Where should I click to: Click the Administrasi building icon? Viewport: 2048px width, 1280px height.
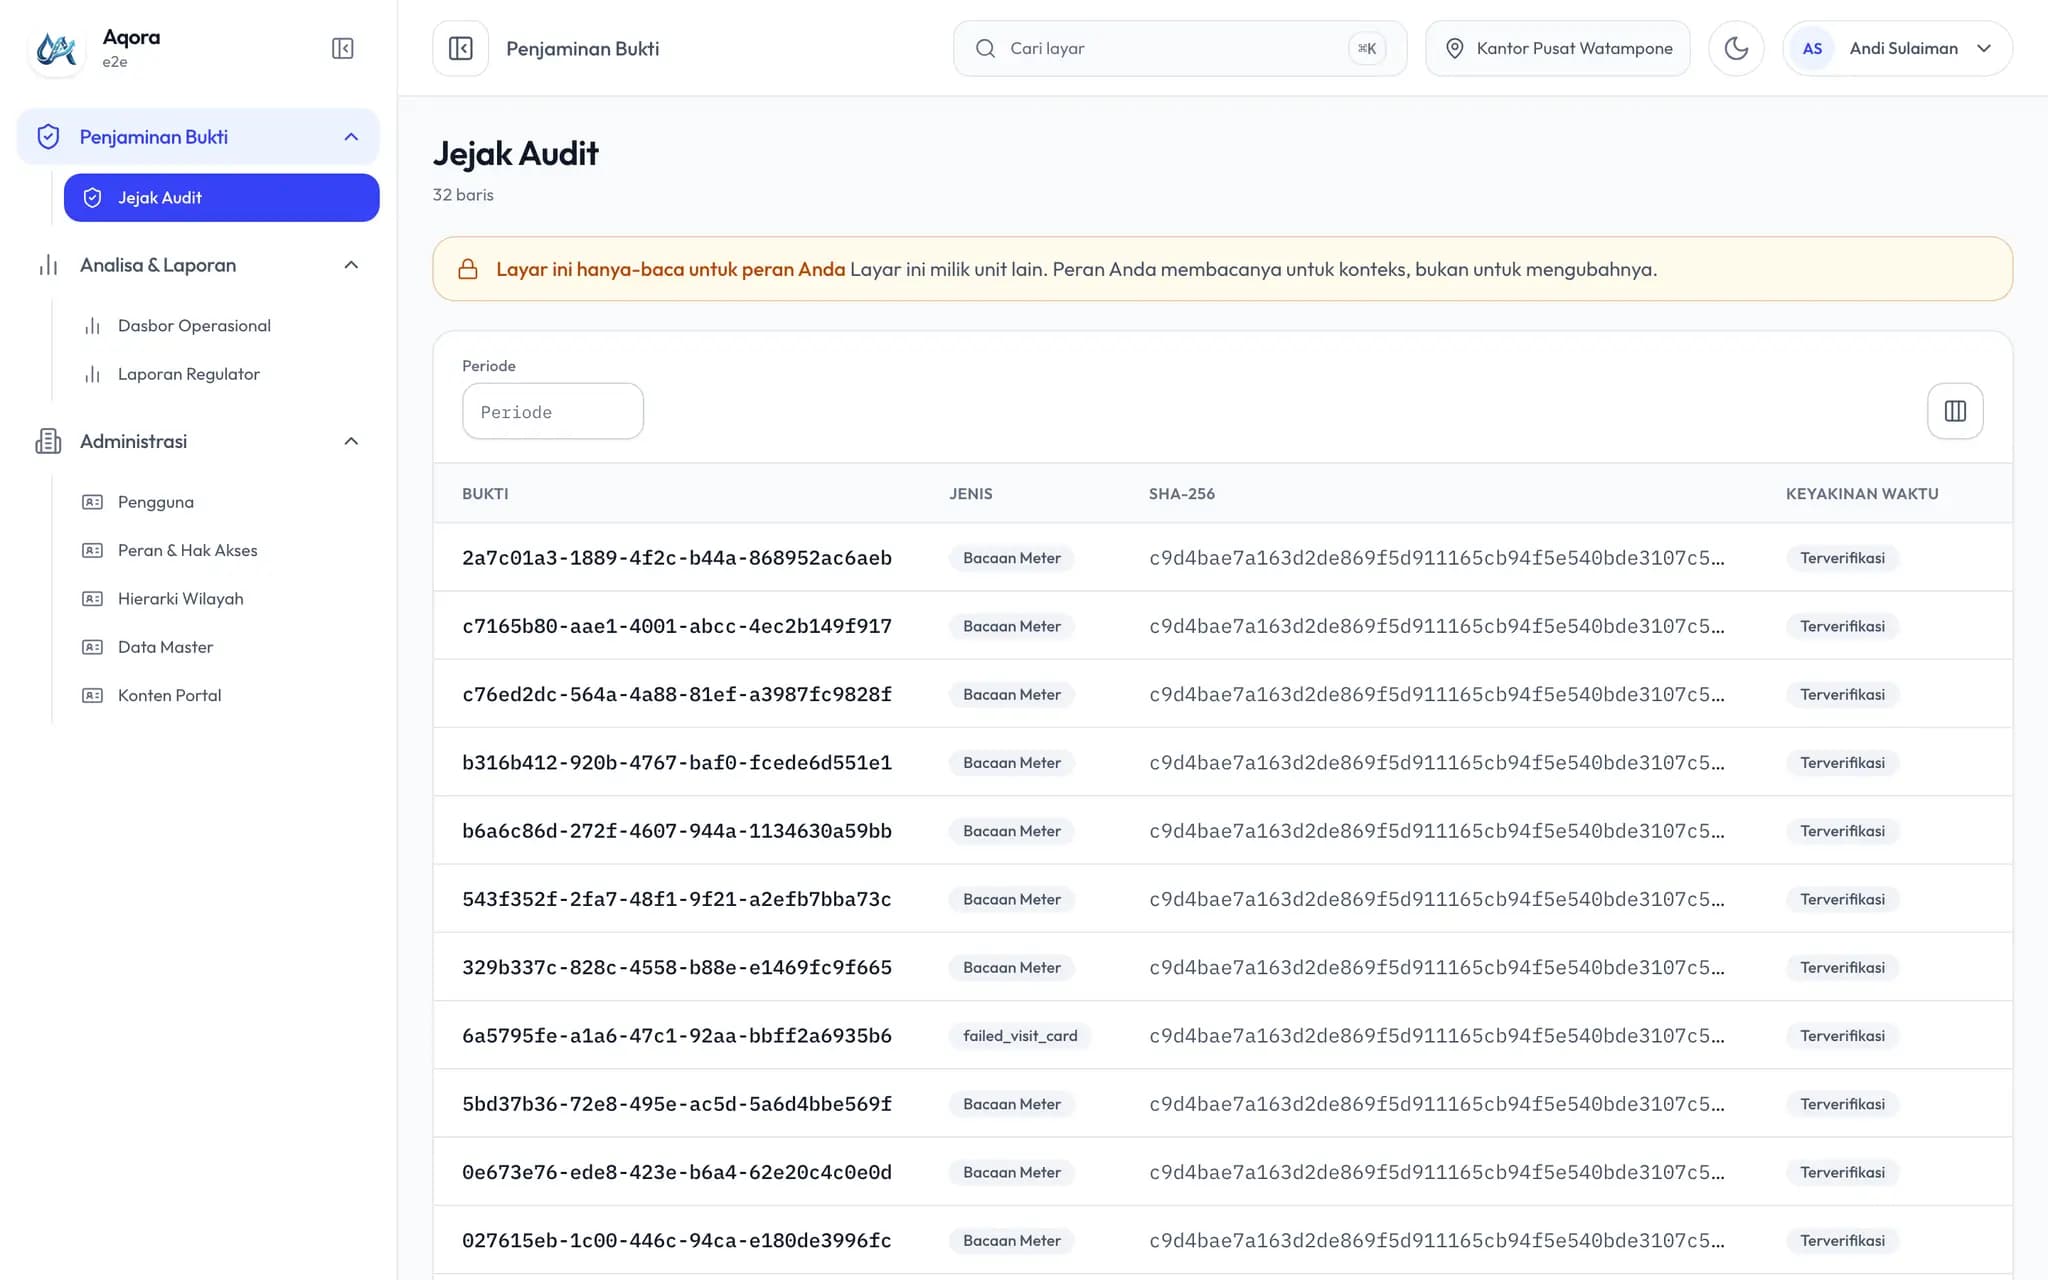[x=48, y=441]
